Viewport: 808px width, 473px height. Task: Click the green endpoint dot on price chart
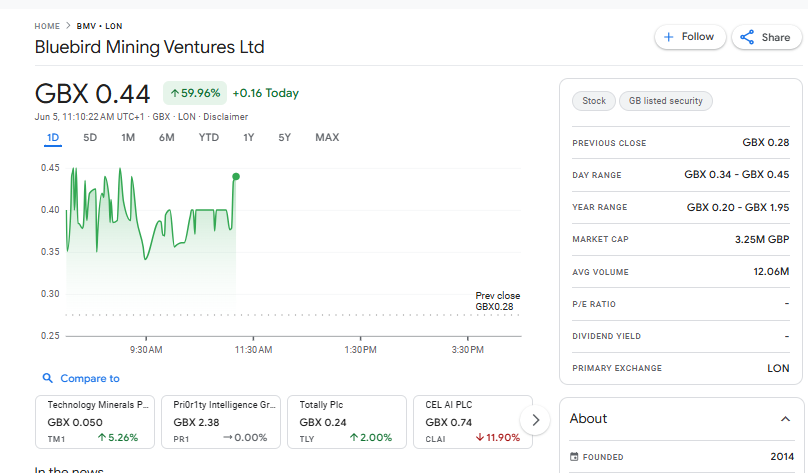pyautogui.click(x=236, y=177)
